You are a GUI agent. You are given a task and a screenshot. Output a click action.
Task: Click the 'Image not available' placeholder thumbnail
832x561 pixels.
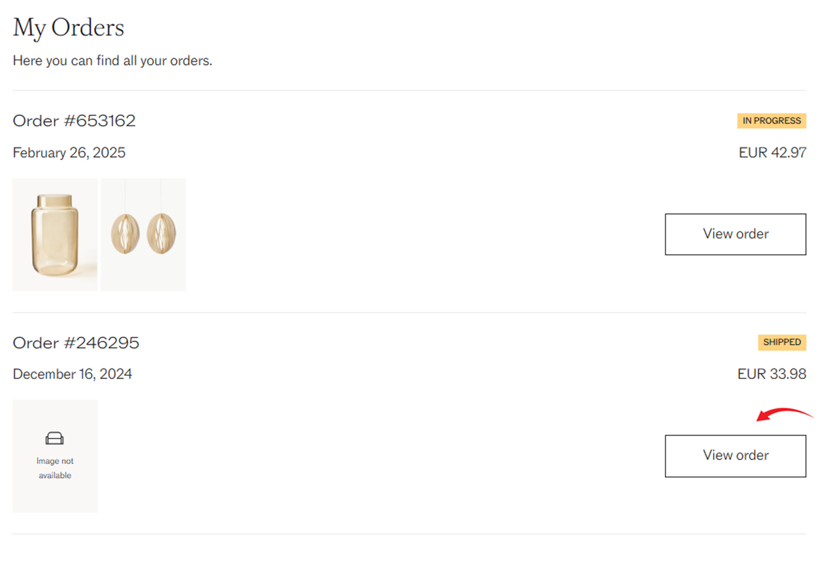coord(55,456)
